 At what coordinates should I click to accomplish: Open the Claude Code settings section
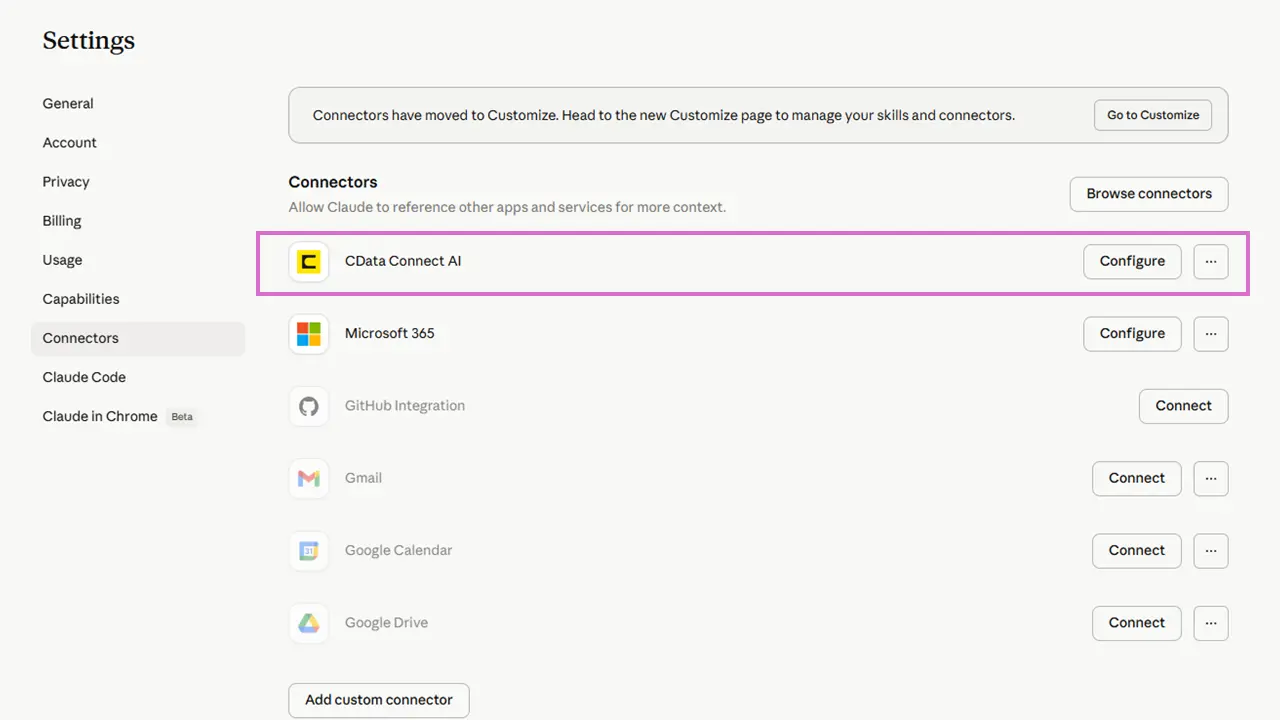84,377
